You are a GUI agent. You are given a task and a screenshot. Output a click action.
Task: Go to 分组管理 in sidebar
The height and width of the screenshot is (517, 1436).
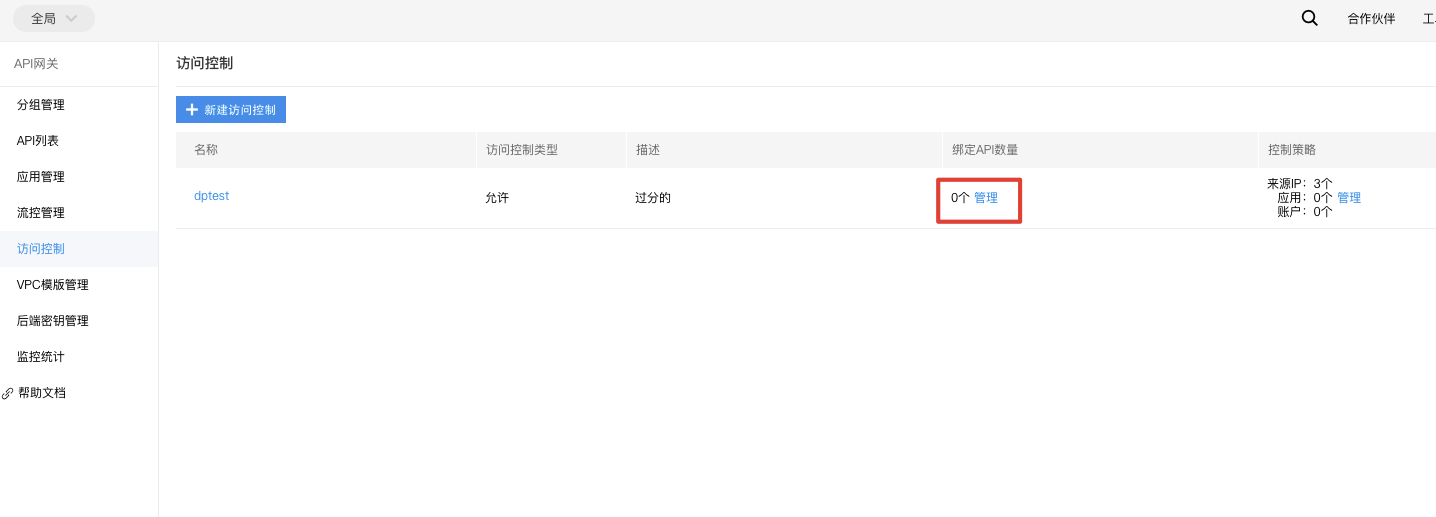(41, 105)
